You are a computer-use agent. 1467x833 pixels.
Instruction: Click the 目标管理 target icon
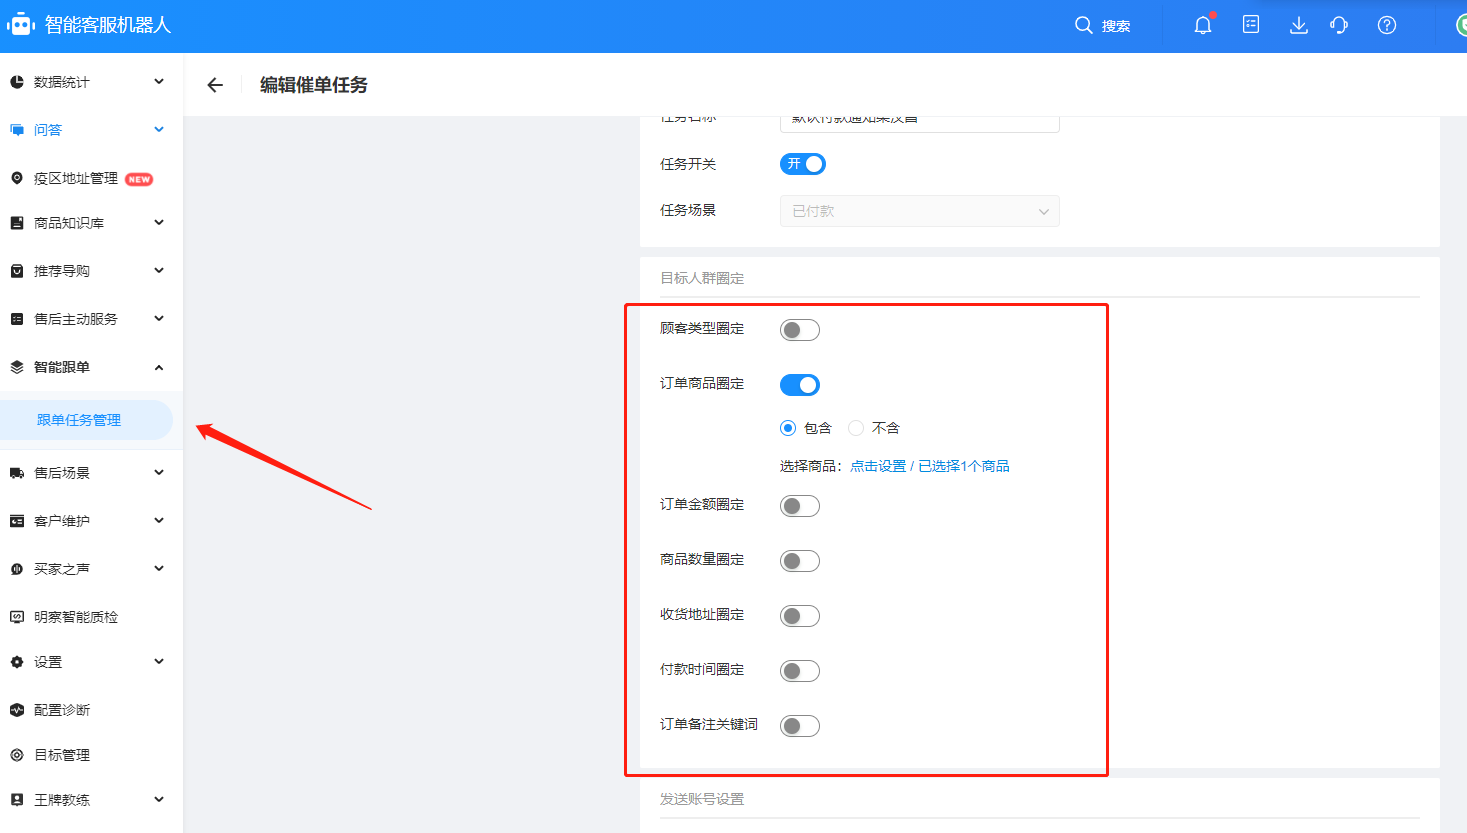[x=17, y=755]
